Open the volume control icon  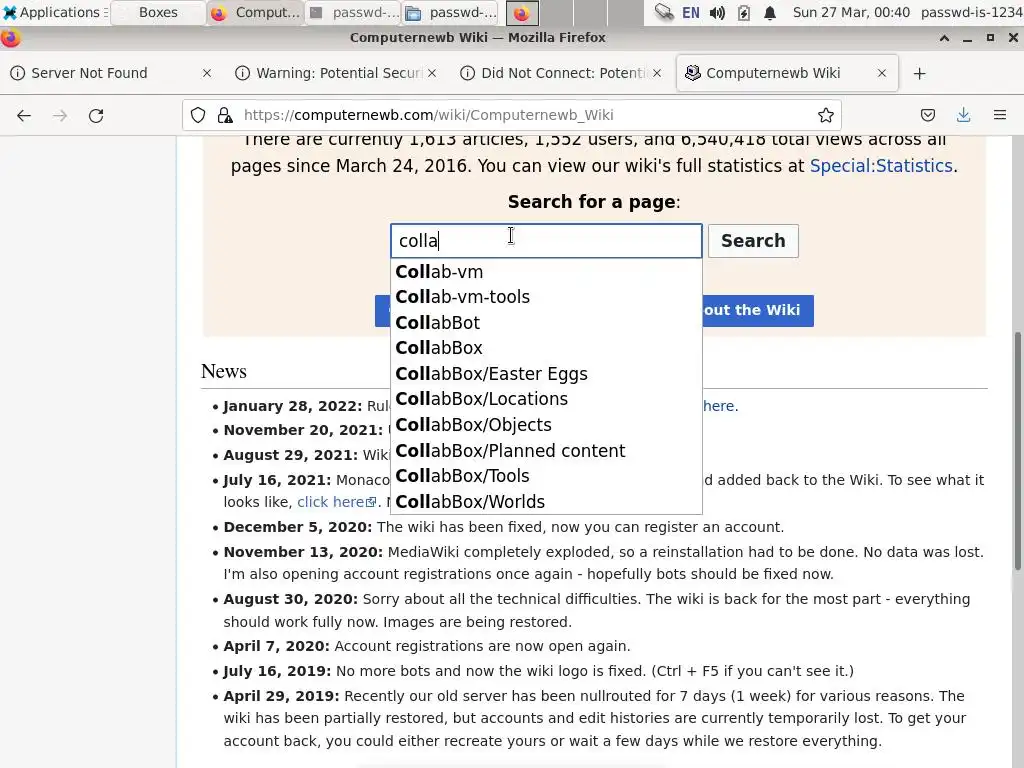717,12
